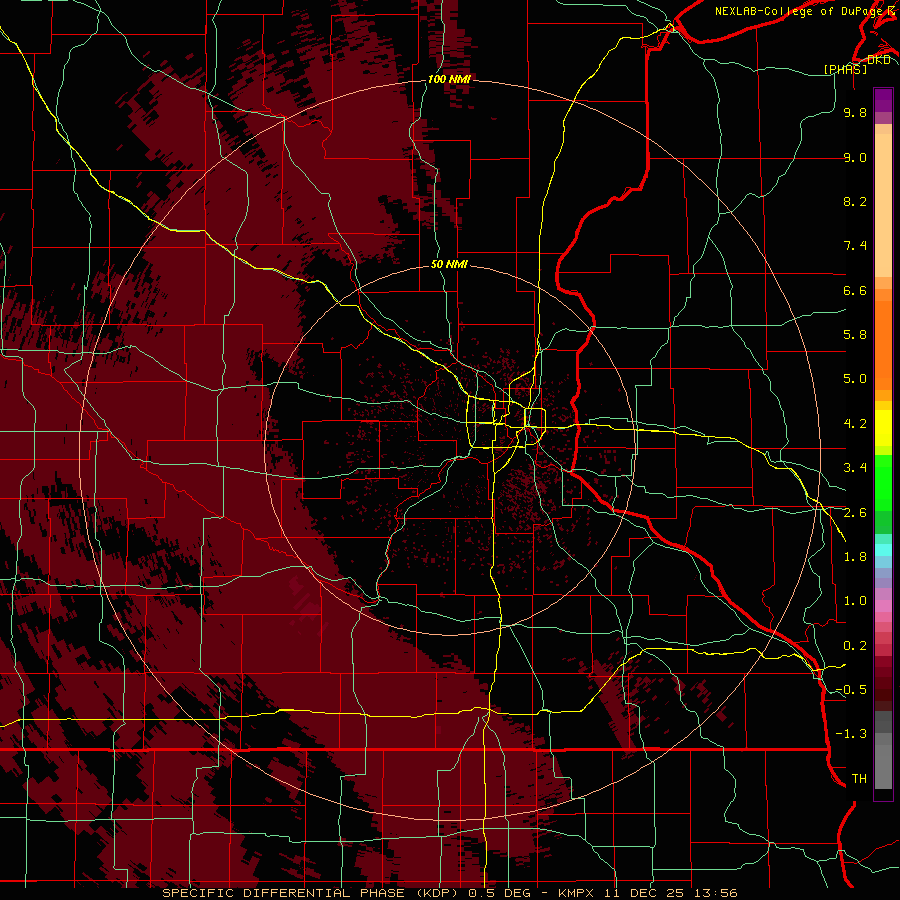The image size is (900, 900).
Task: Click the 9.8 value on the color scale
Action: [x=855, y=113]
